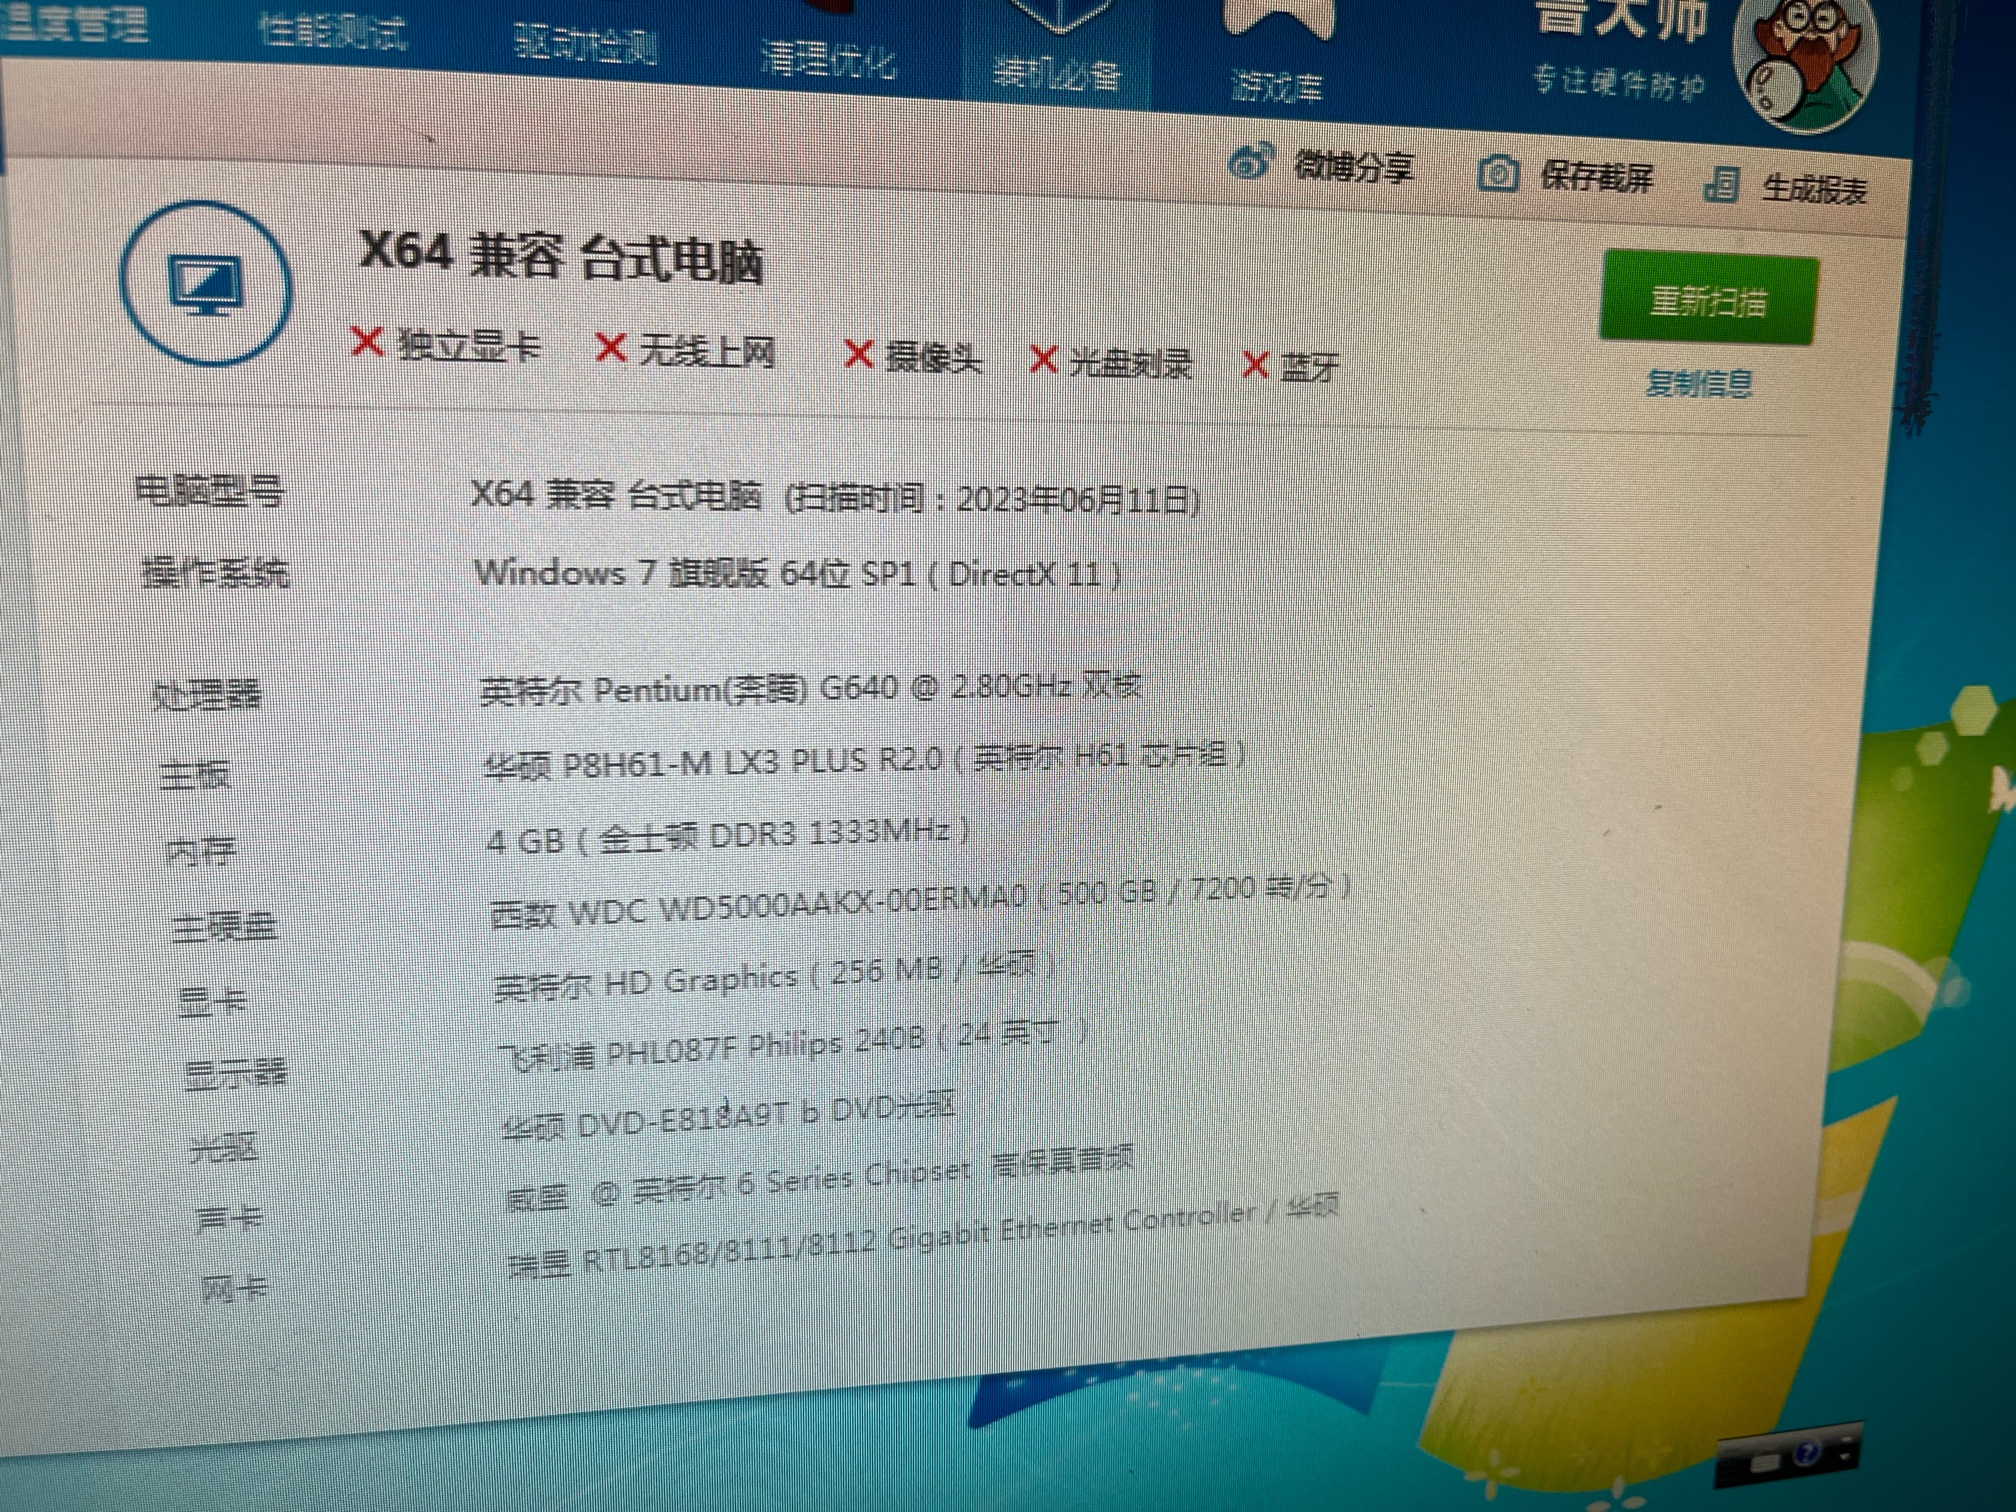Click the 独立显卡 feature label
The image size is (2016, 1512).
pyautogui.click(x=469, y=346)
